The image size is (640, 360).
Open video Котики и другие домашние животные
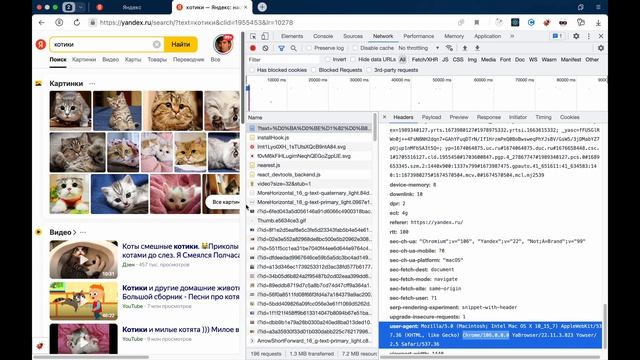[181, 292]
